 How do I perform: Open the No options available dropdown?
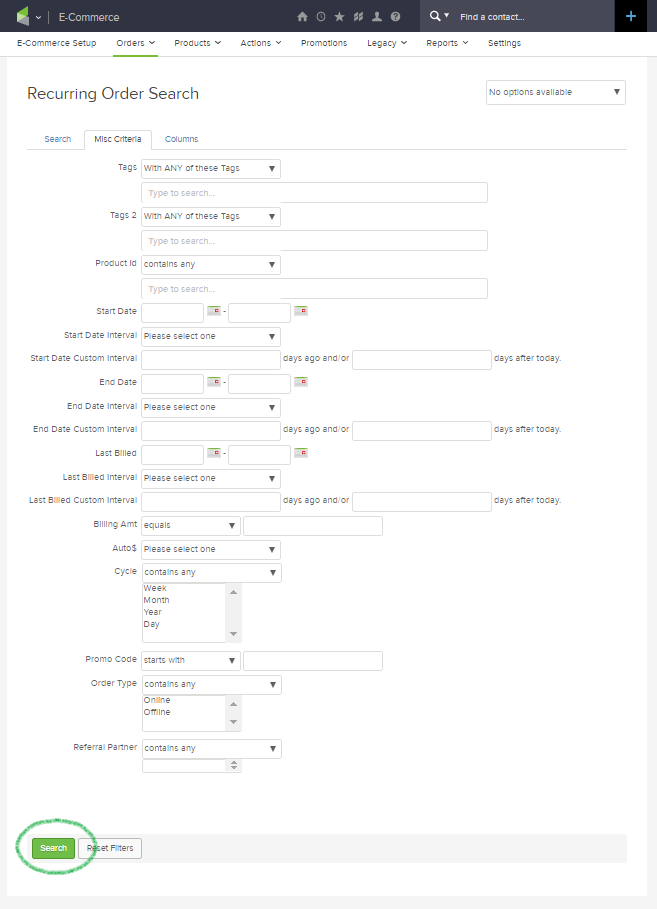pyautogui.click(x=556, y=93)
